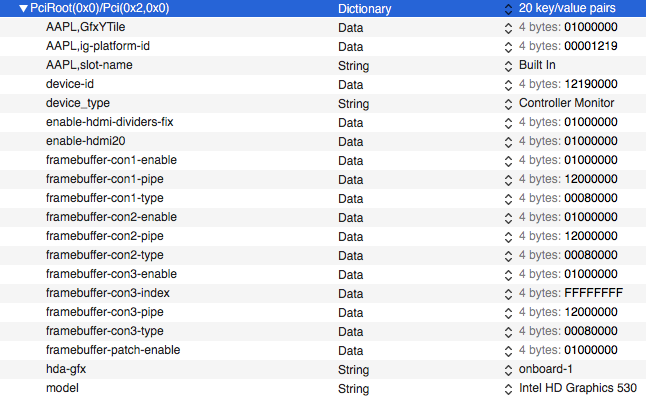The image size is (646, 397).
Task: Click the 'onboard-1' hda-gfx value
Action: point(545,369)
